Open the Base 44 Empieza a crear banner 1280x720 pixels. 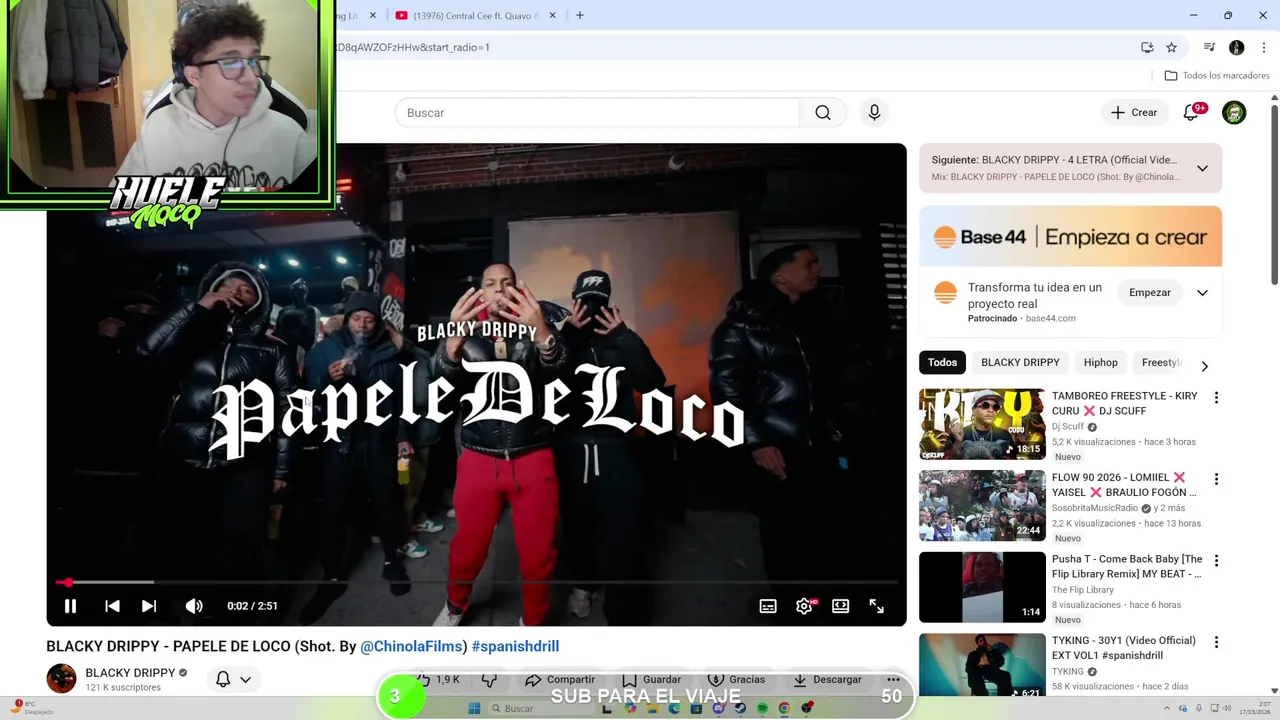[1070, 237]
